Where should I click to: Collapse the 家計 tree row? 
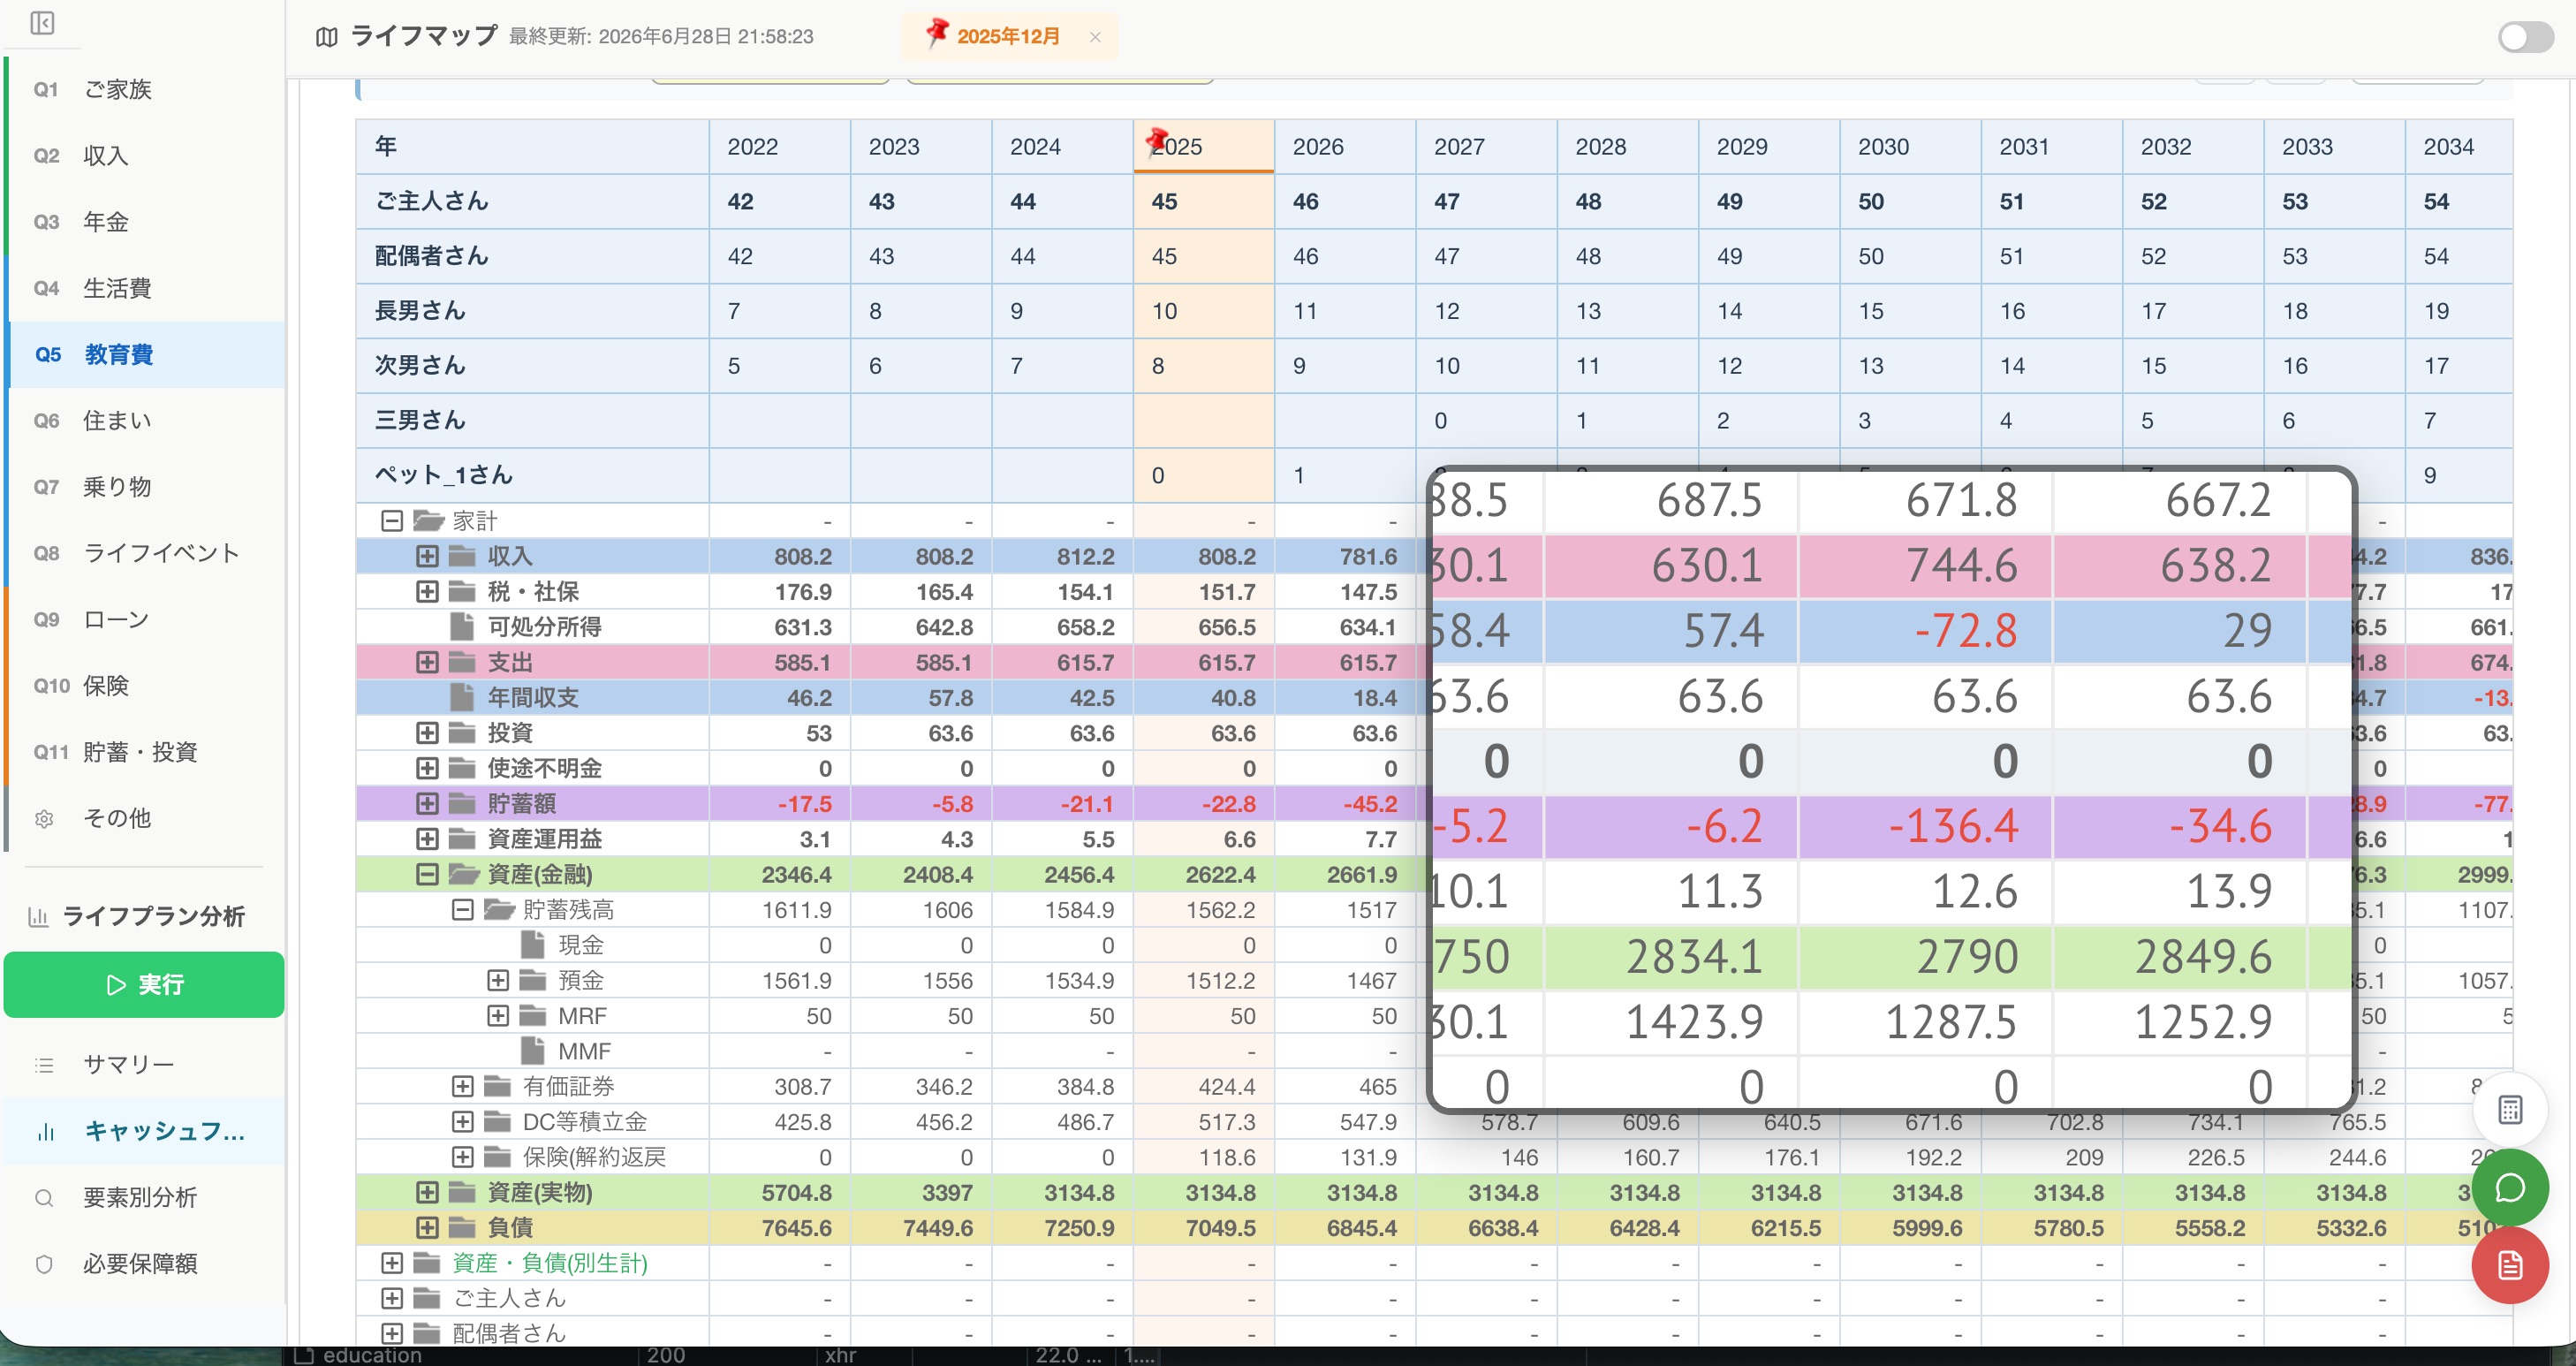point(392,521)
